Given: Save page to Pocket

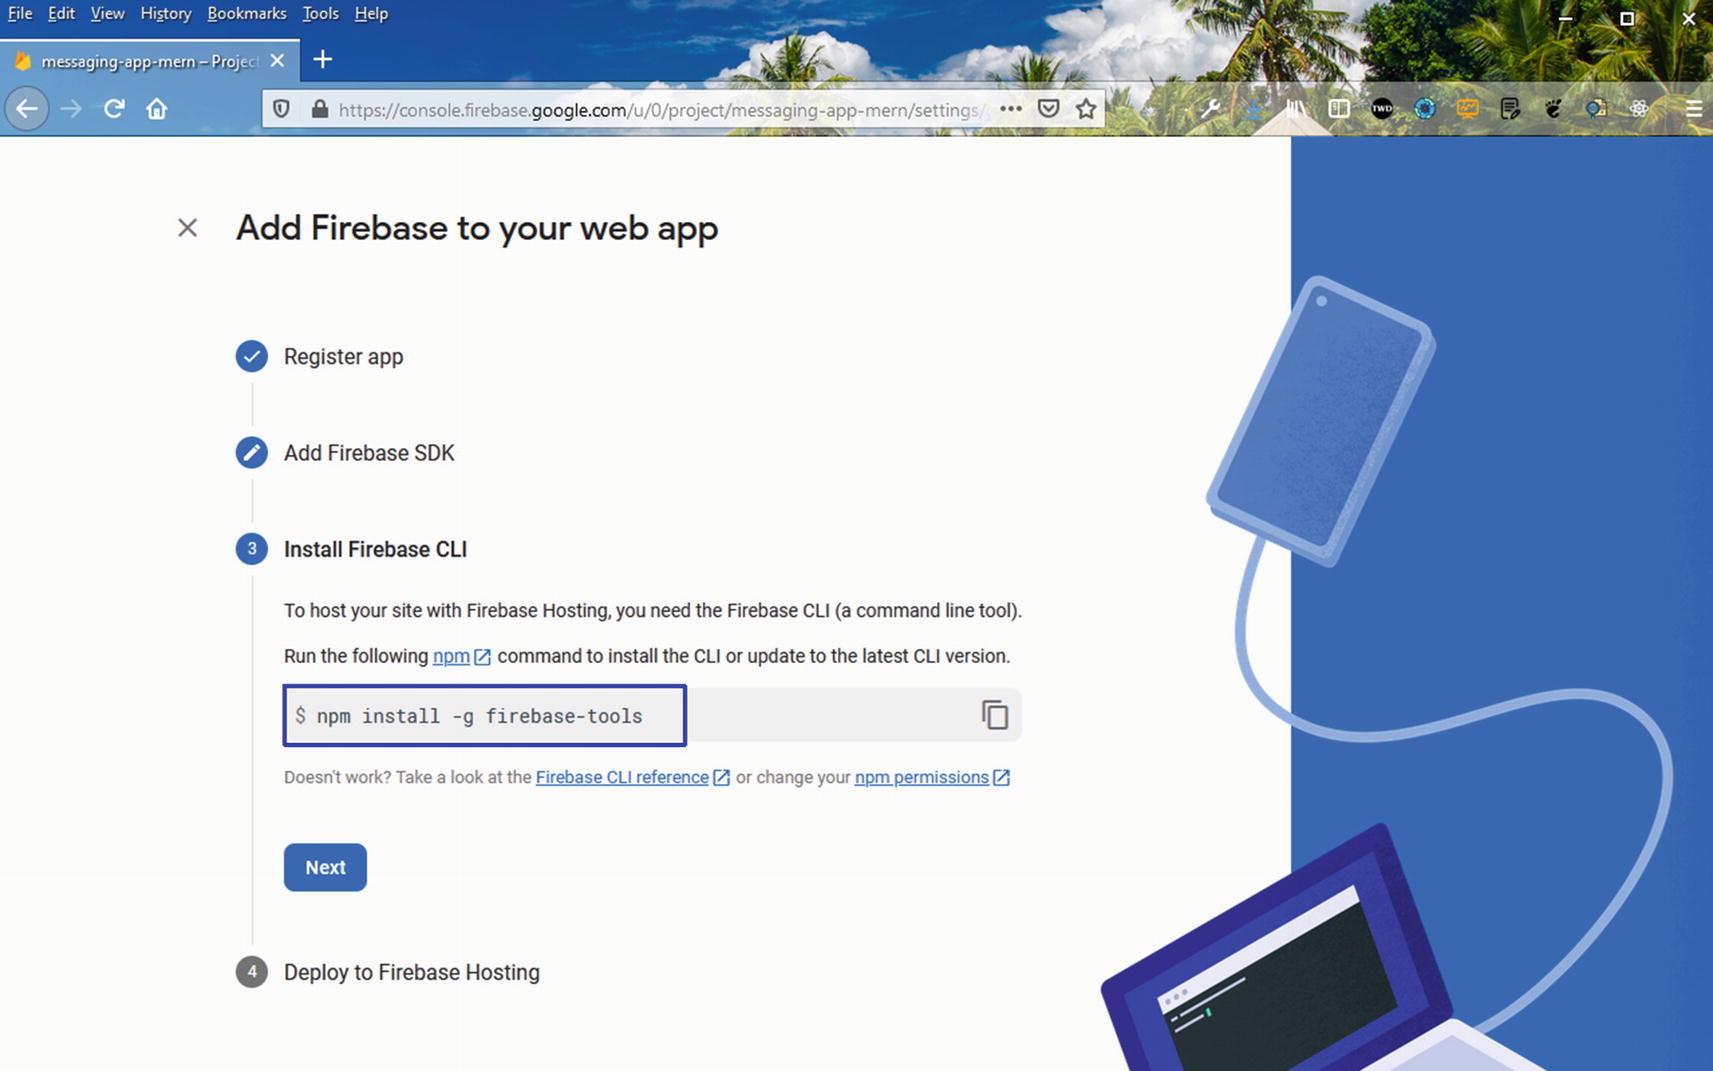Looking at the screenshot, I should [1048, 109].
